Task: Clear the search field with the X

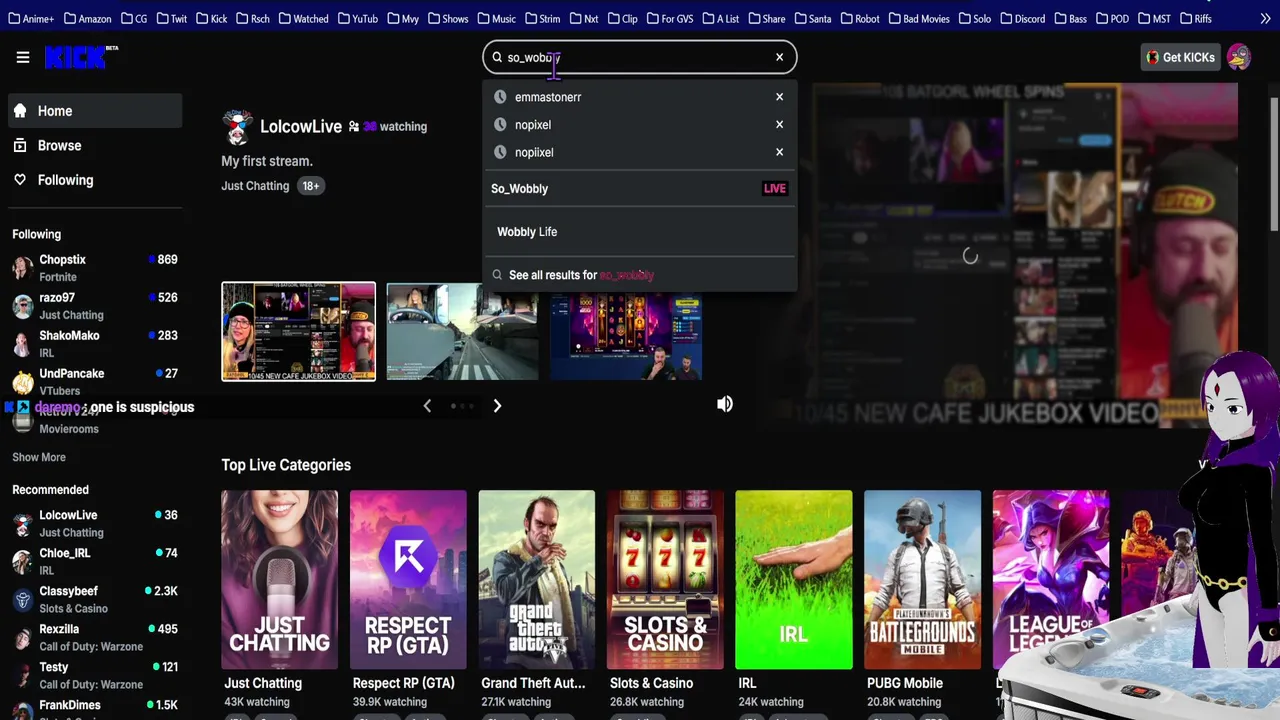Action: point(780,57)
